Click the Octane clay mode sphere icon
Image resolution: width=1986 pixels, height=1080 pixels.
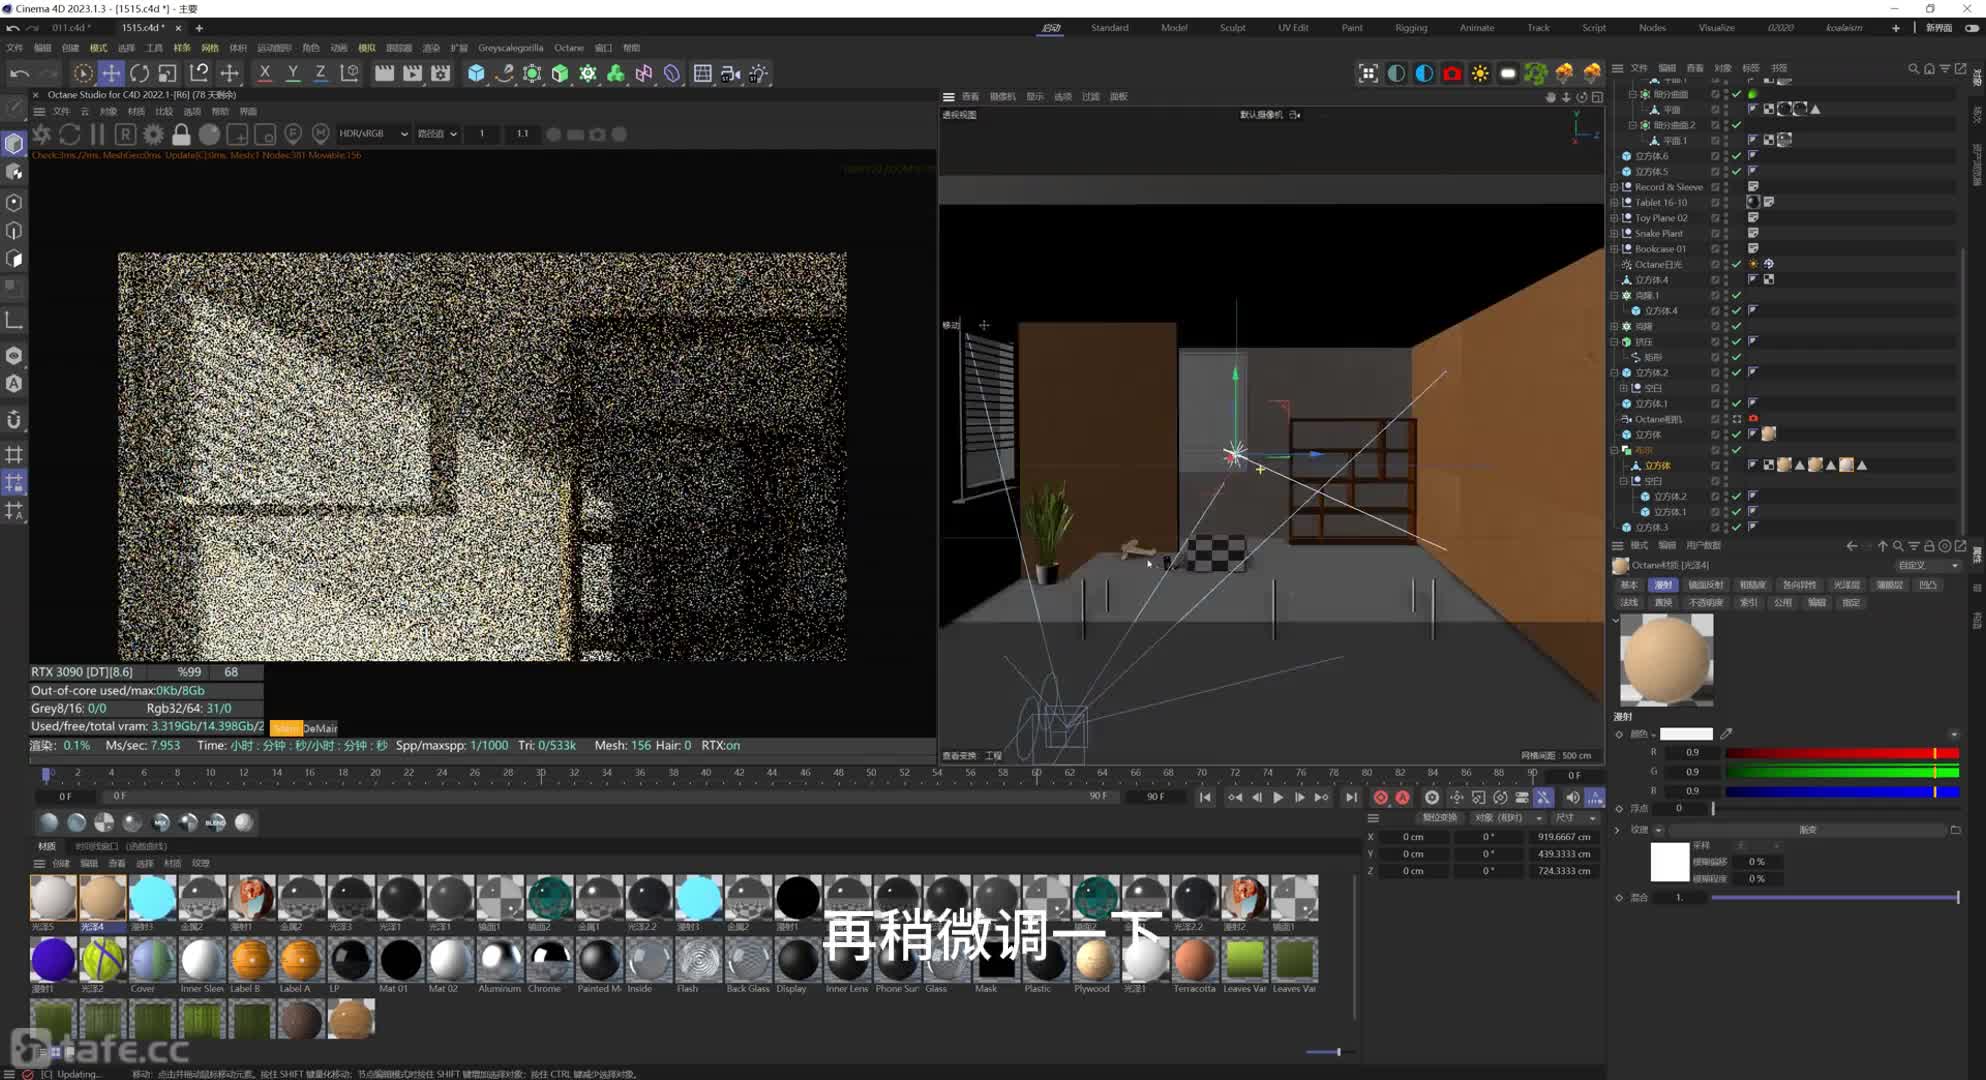209,134
